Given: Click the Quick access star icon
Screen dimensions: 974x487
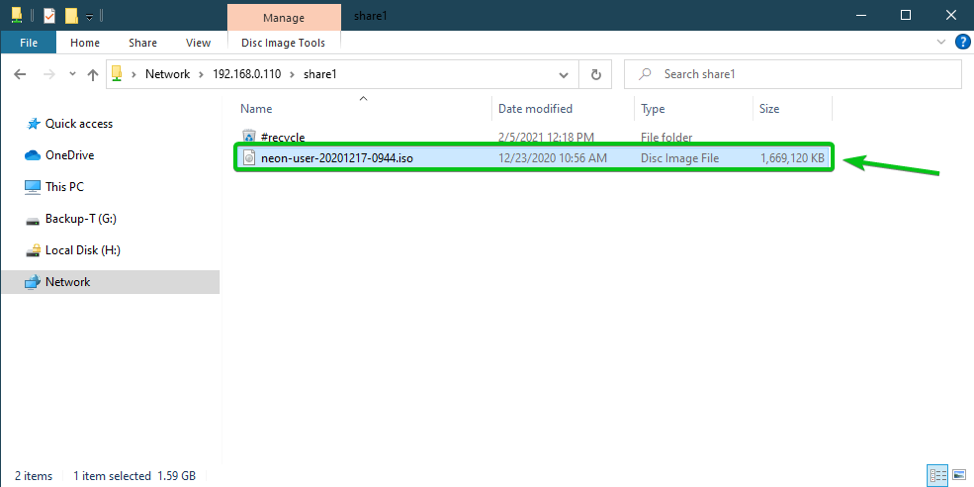Looking at the screenshot, I should (x=33, y=124).
